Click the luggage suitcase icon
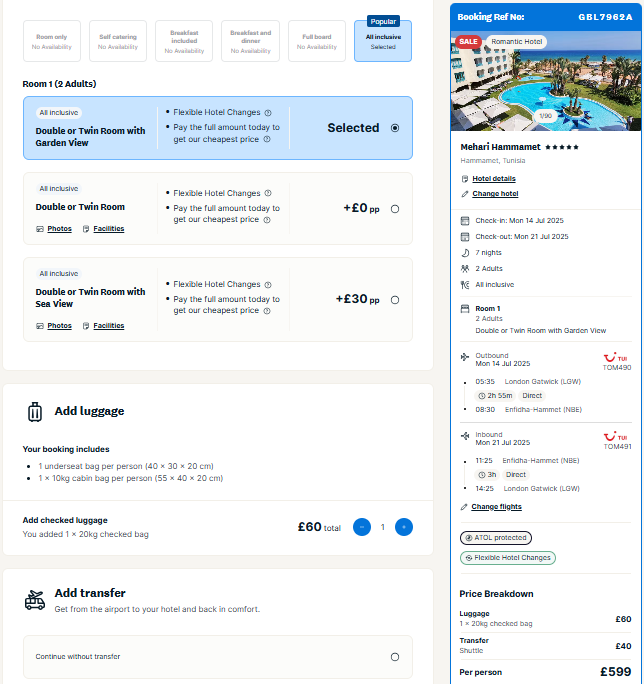This screenshot has height=684, width=644. click(35, 412)
